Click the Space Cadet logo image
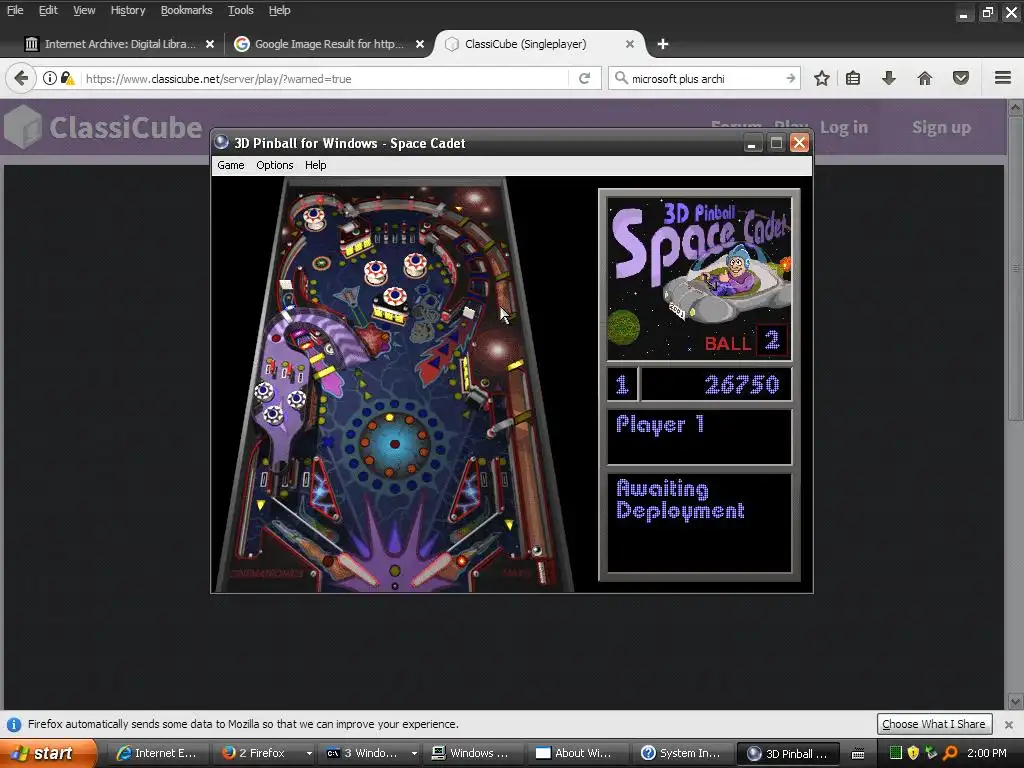1024x768 pixels. coord(699,278)
